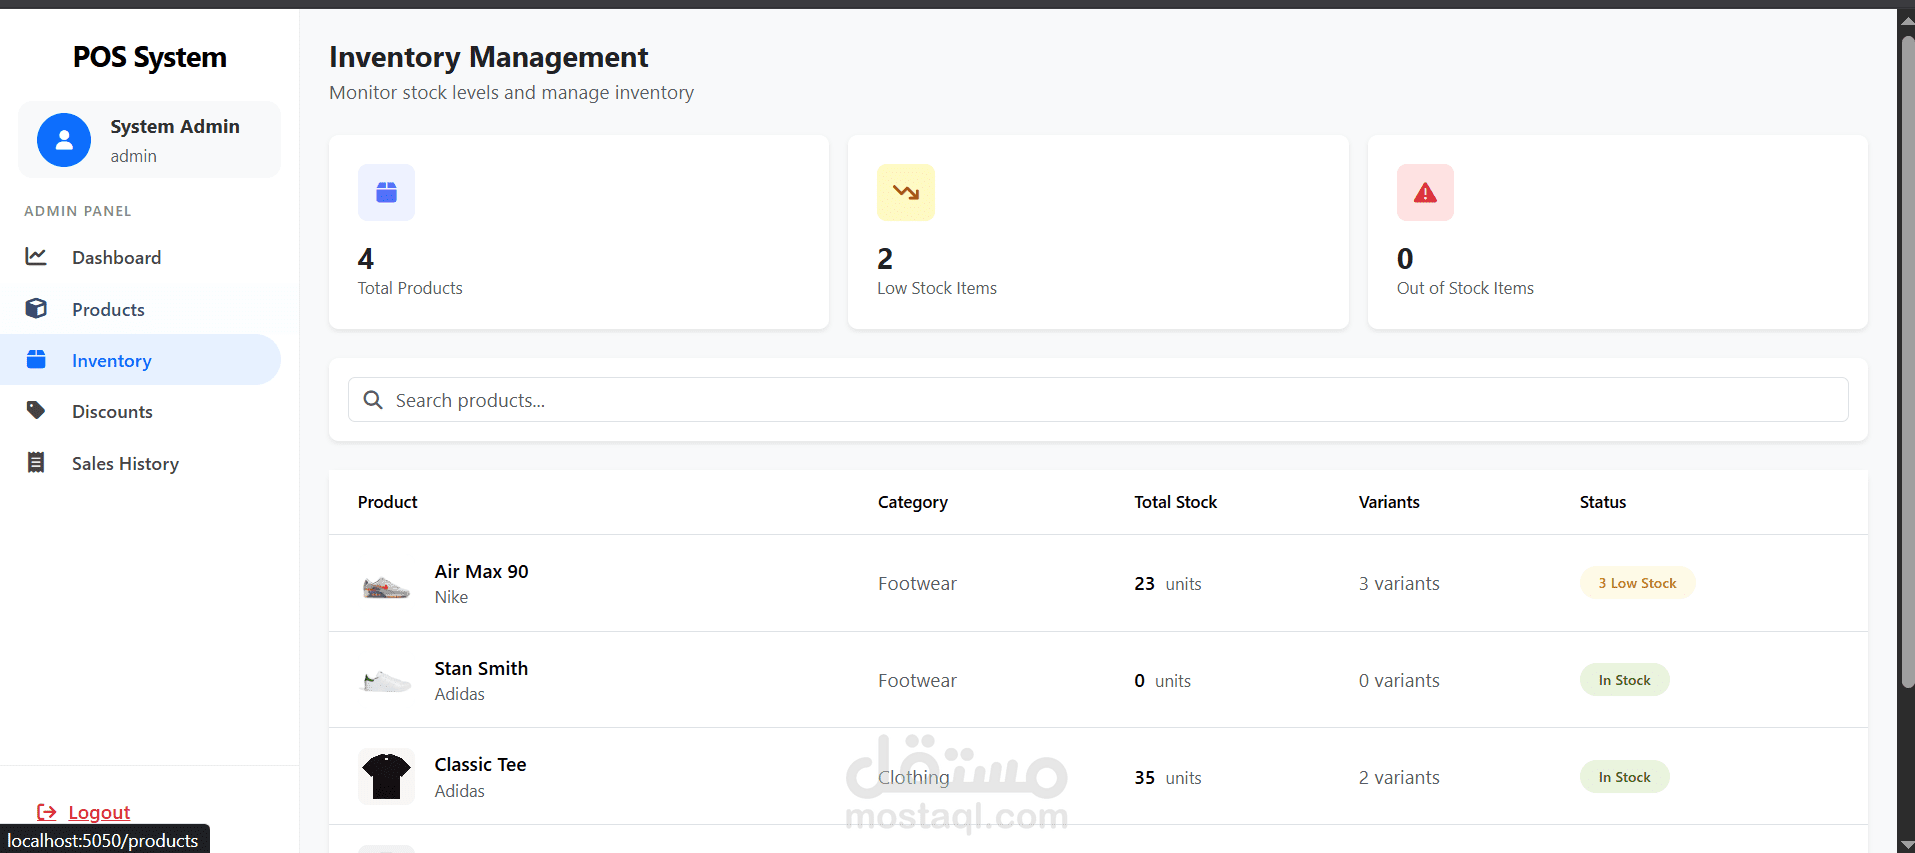Click the Clothing category for Classic Tee
The width and height of the screenshot is (1915, 853).
[914, 777]
